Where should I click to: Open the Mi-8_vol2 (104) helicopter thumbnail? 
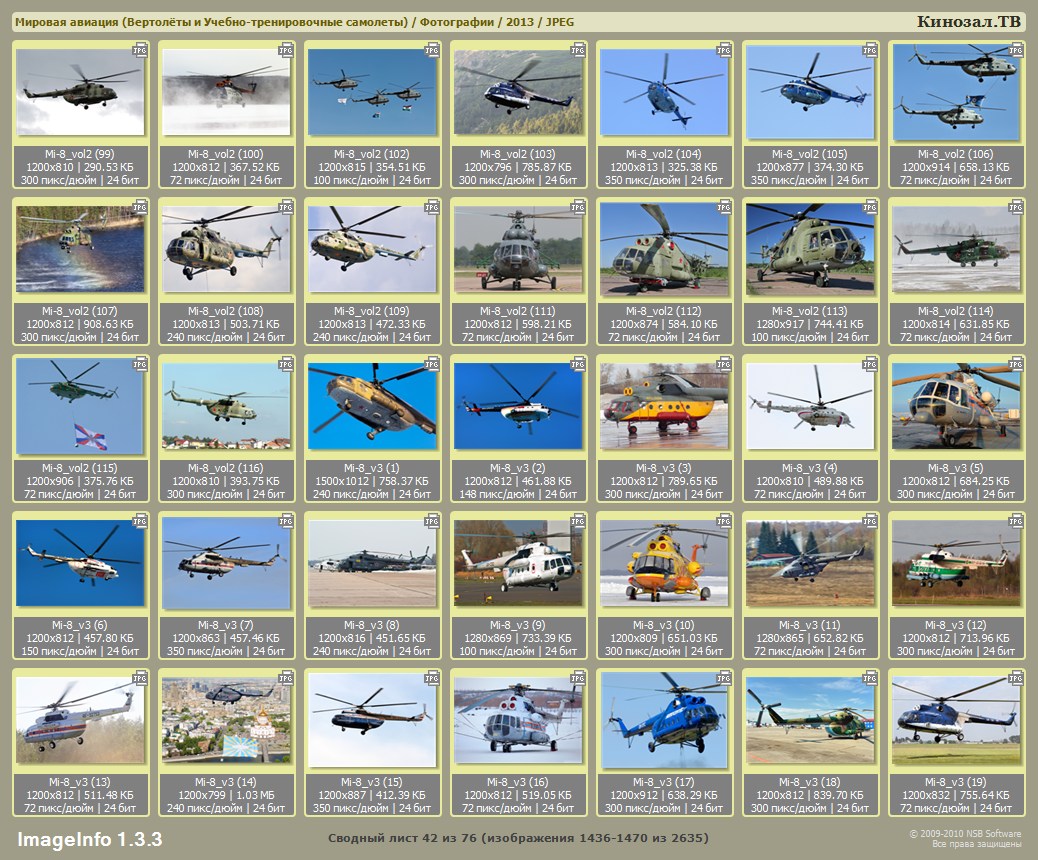point(664,93)
